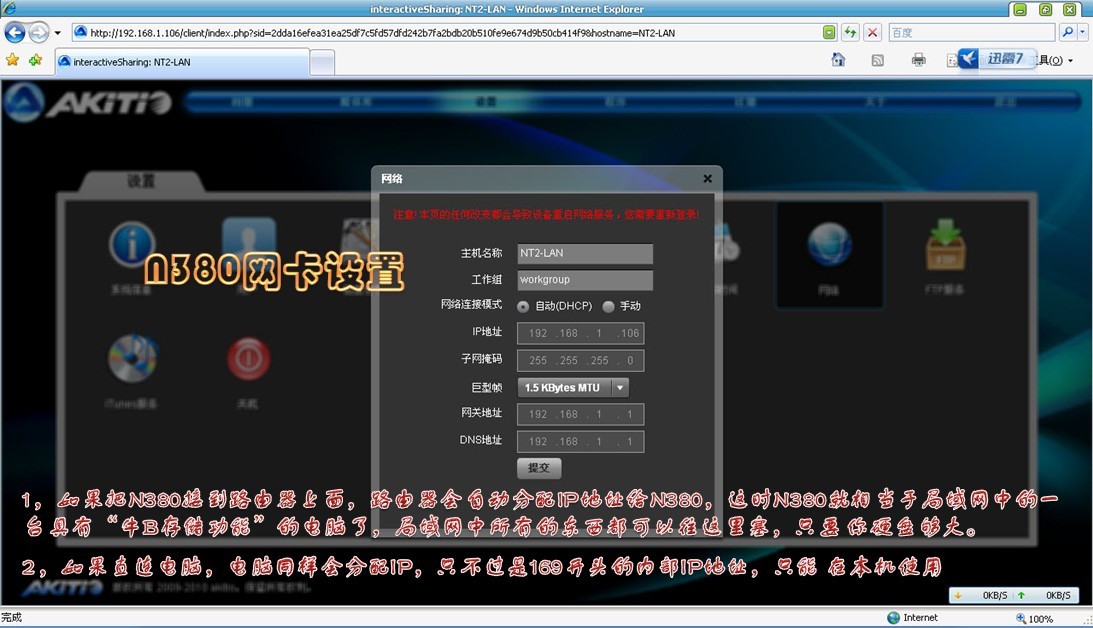Open the recent pages dropdown beside Forward

[x=58, y=33]
